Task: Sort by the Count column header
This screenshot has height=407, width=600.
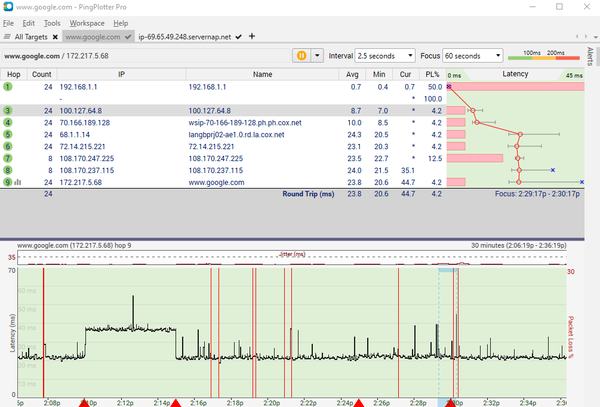Action: point(42,74)
